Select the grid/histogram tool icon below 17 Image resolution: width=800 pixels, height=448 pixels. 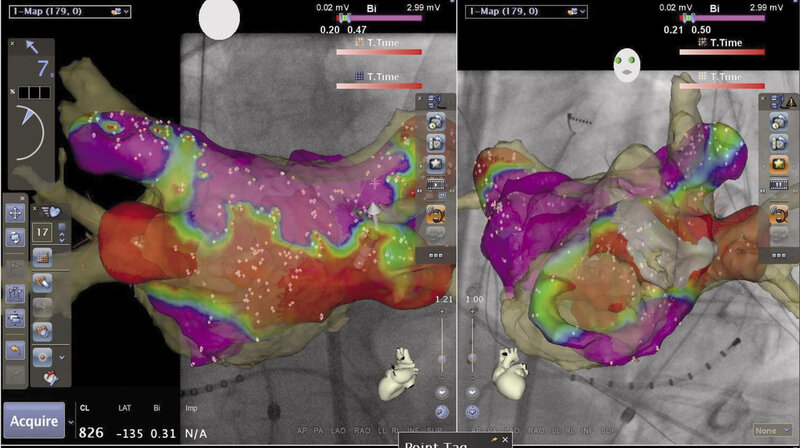click(42, 258)
